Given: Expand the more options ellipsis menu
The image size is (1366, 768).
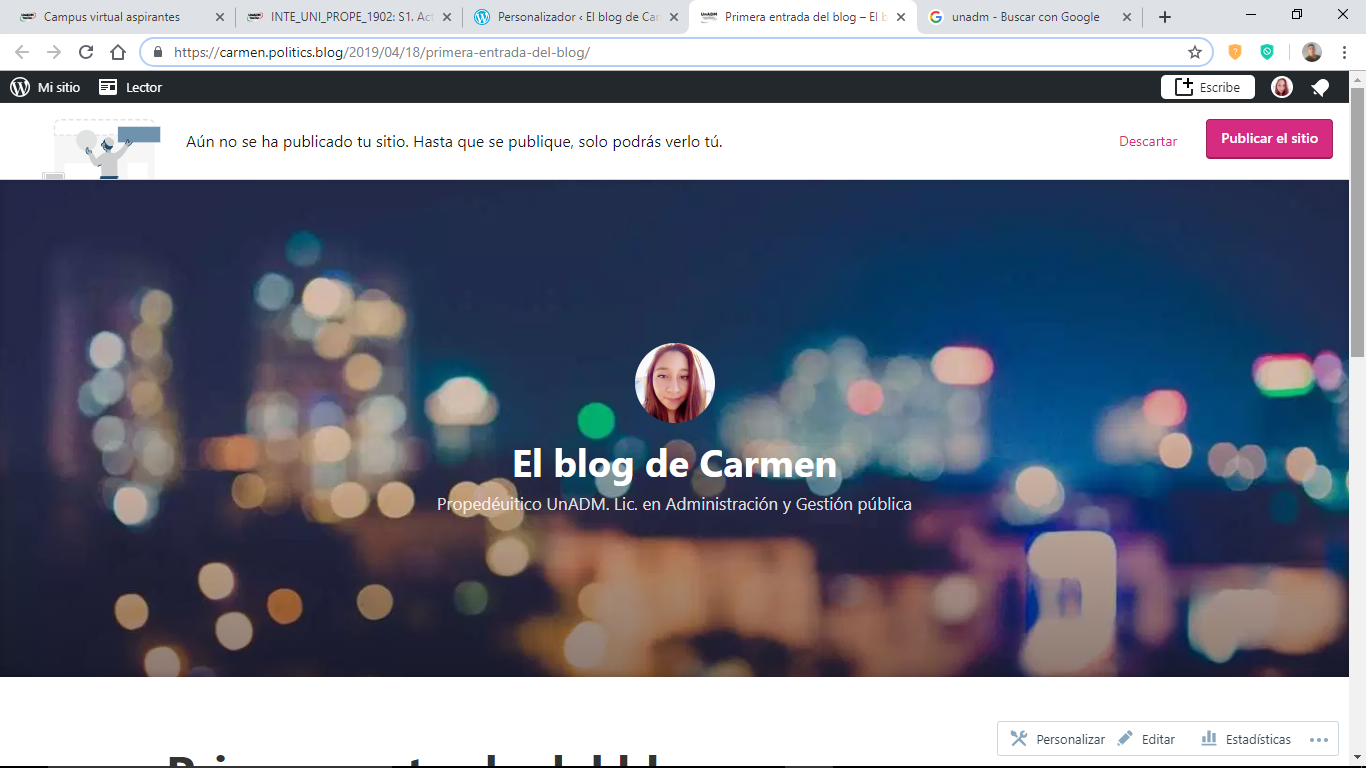Looking at the screenshot, I should pyautogui.click(x=1318, y=739).
